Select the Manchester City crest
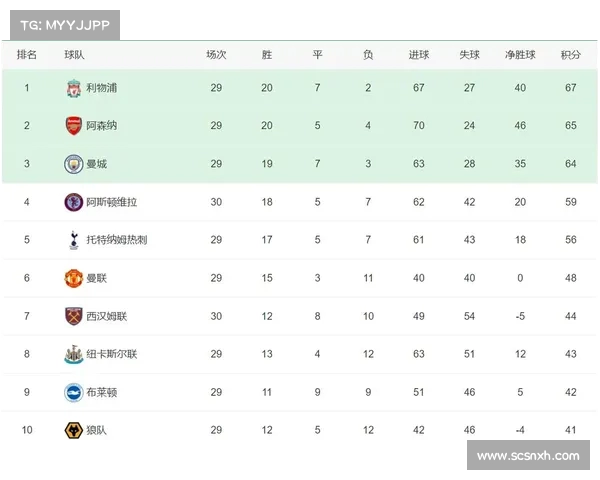This screenshot has height=480, width=600. click(x=73, y=164)
